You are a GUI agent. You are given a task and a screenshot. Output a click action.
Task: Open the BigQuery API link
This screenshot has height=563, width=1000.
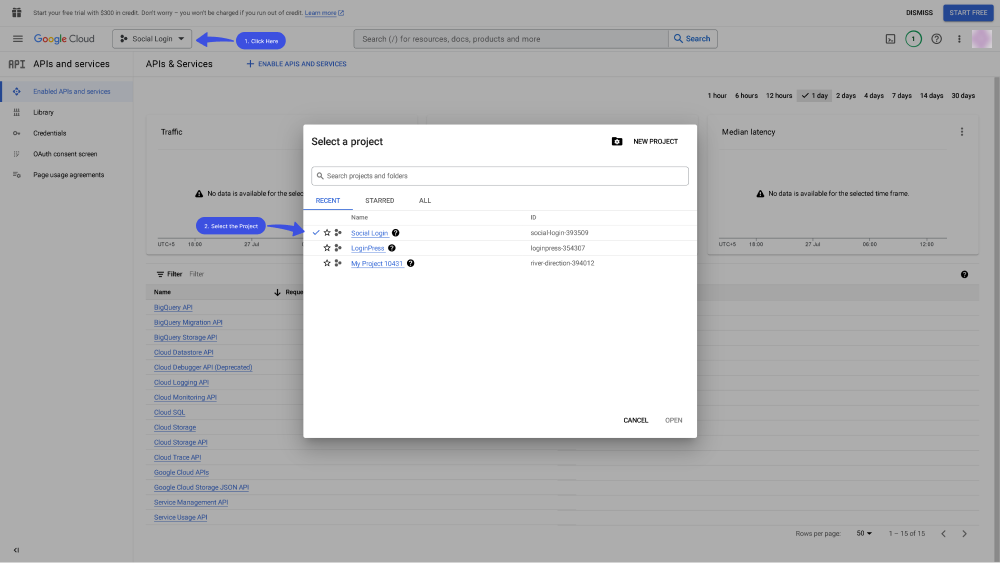[173, 307]
